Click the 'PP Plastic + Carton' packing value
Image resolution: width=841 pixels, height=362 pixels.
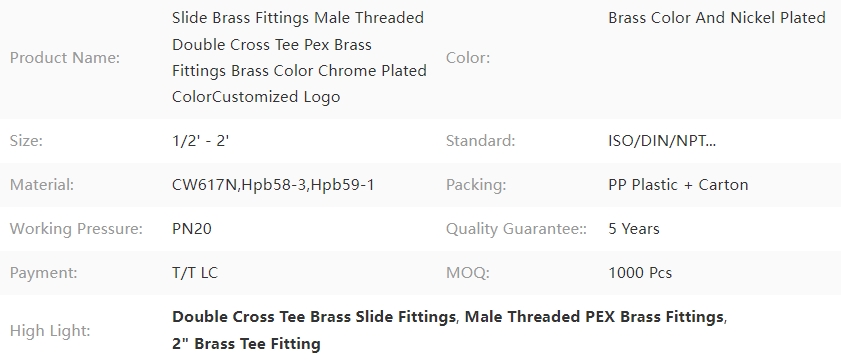pos(678,185)
